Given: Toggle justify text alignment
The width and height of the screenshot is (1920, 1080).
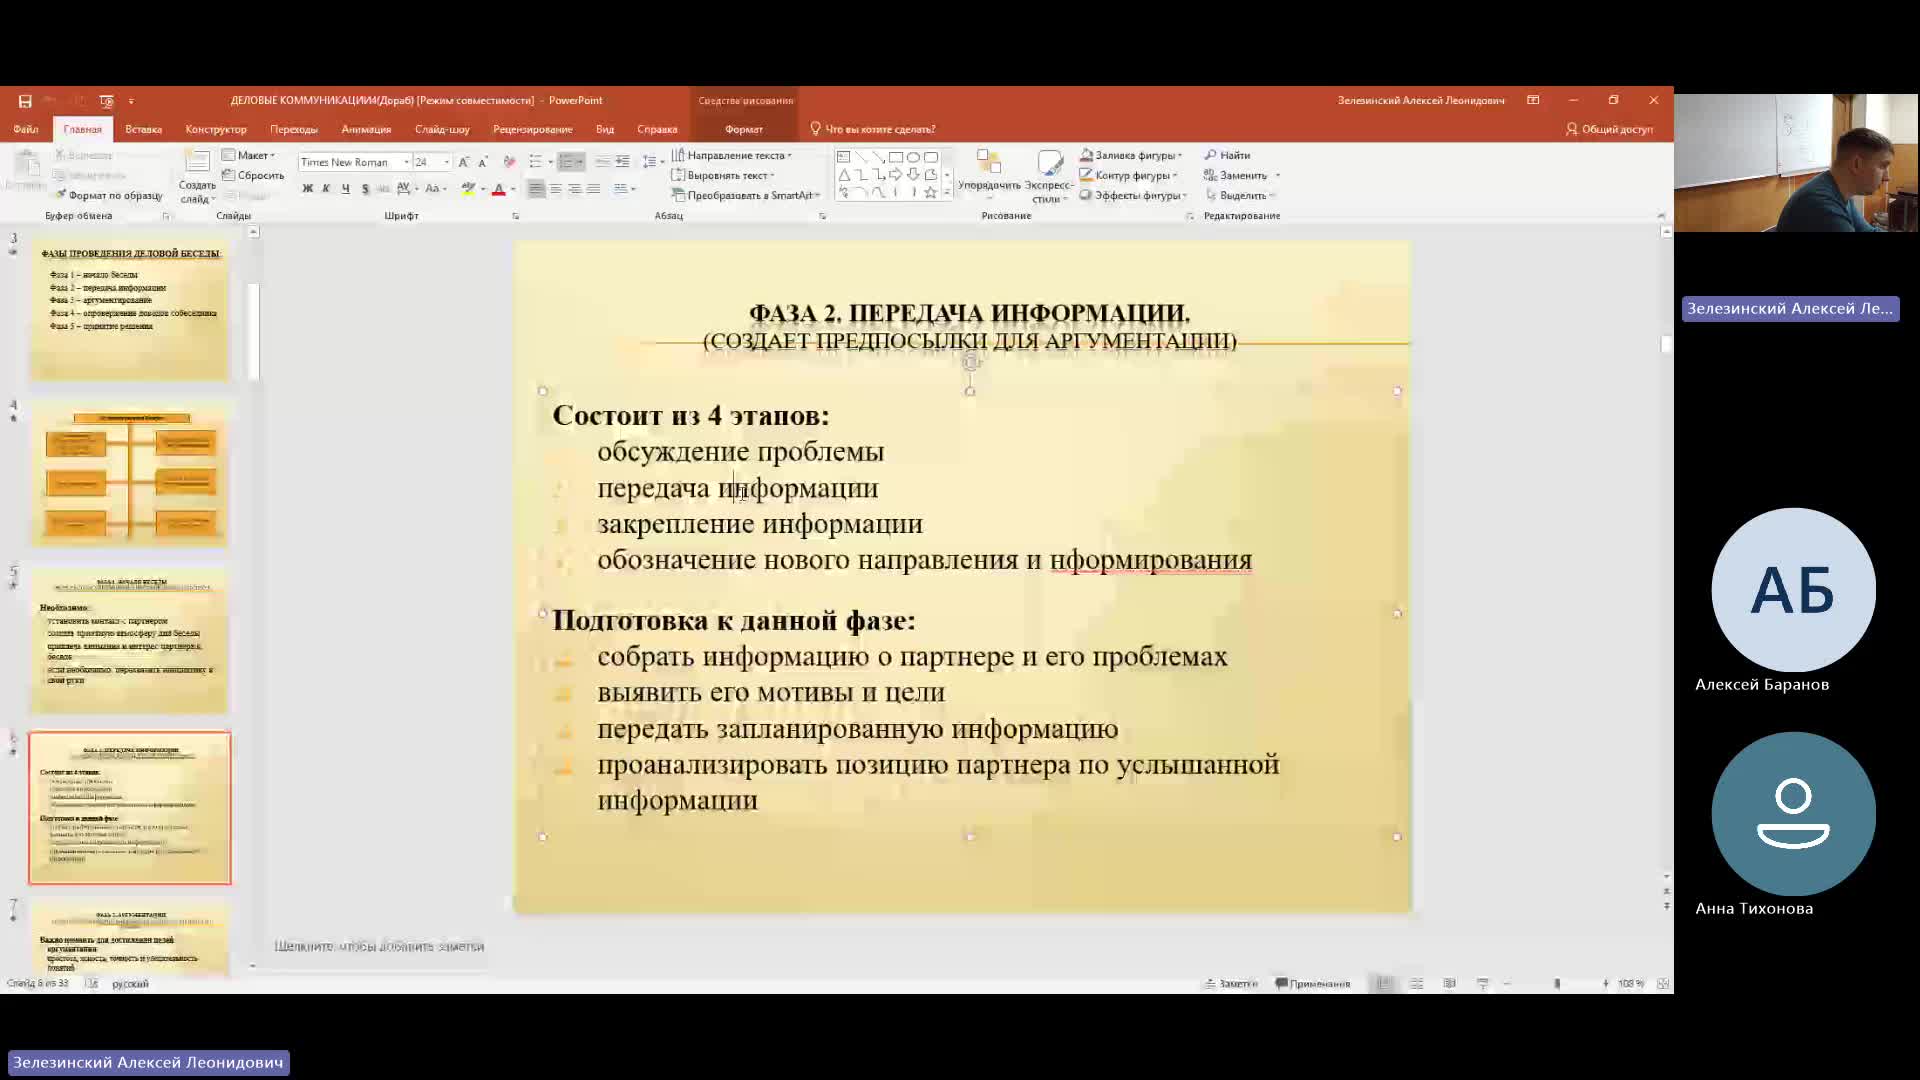Looking at the screenshot, I should [593, 189].
